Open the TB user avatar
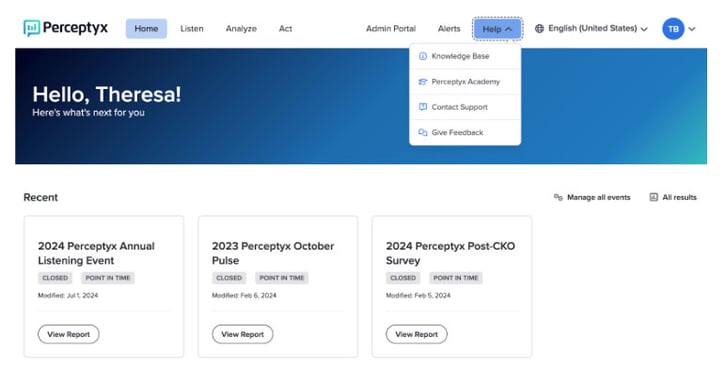The width and height of the screenshot is (726, 379). click(673, 29)
